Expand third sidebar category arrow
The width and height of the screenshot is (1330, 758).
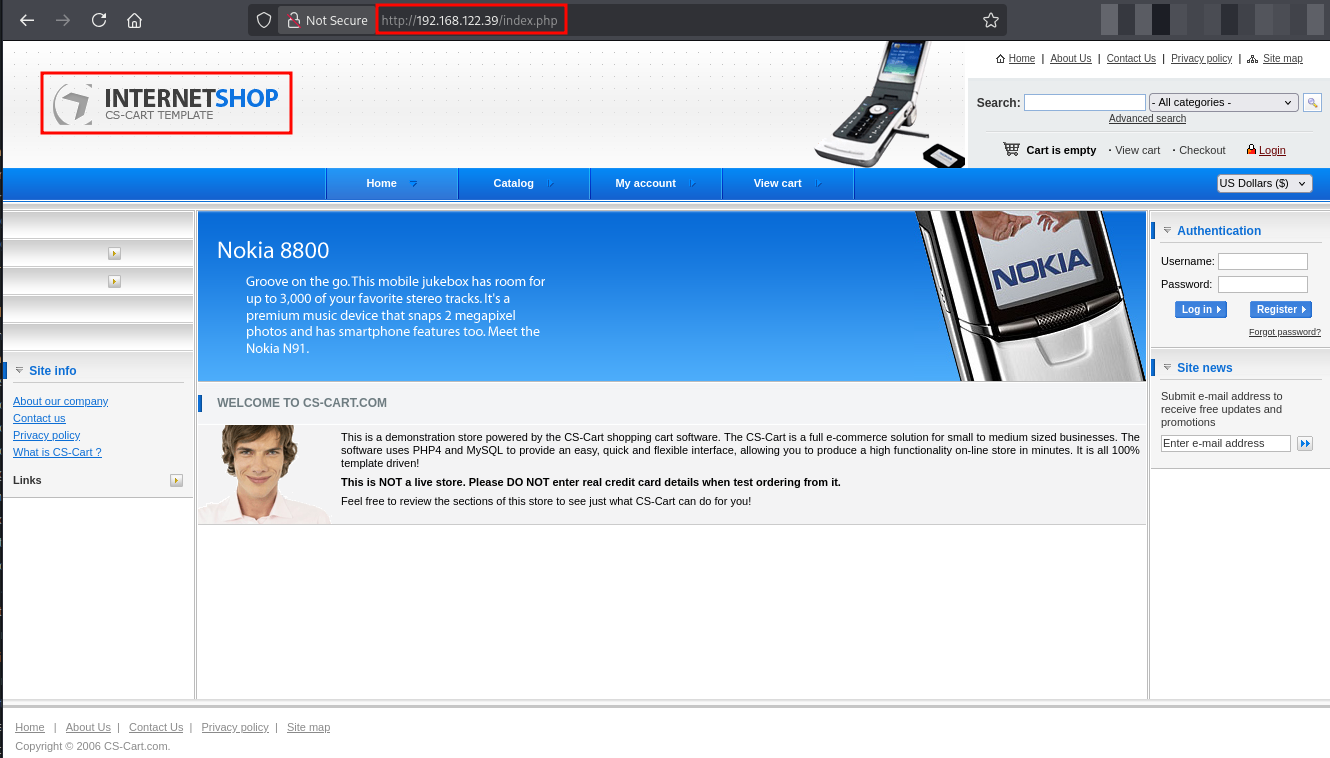[x=114, y=282]
